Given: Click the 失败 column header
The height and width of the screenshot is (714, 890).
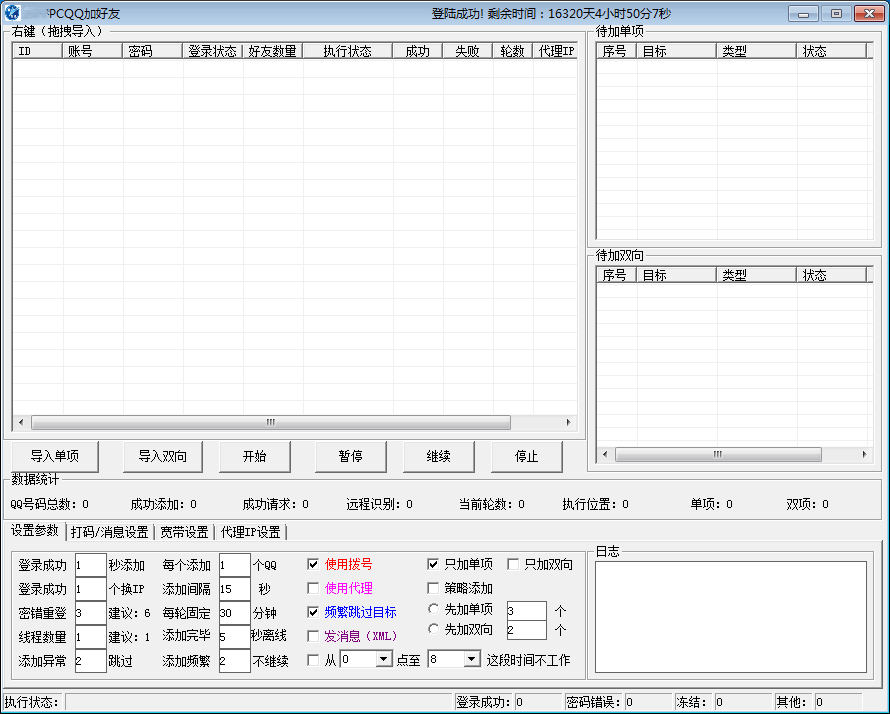Looking at the screenshot, I should (468, 51).
